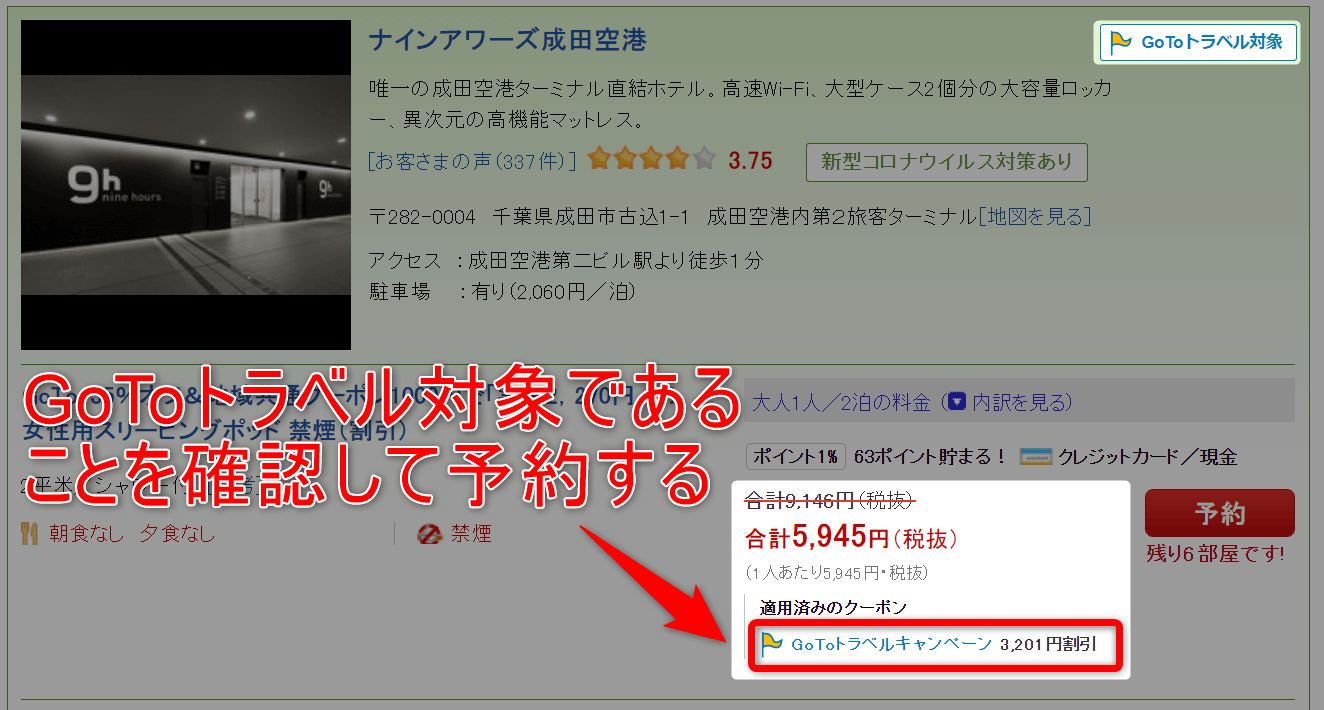Click the クレジットカード/現金 payment text

pos(1146,457)
